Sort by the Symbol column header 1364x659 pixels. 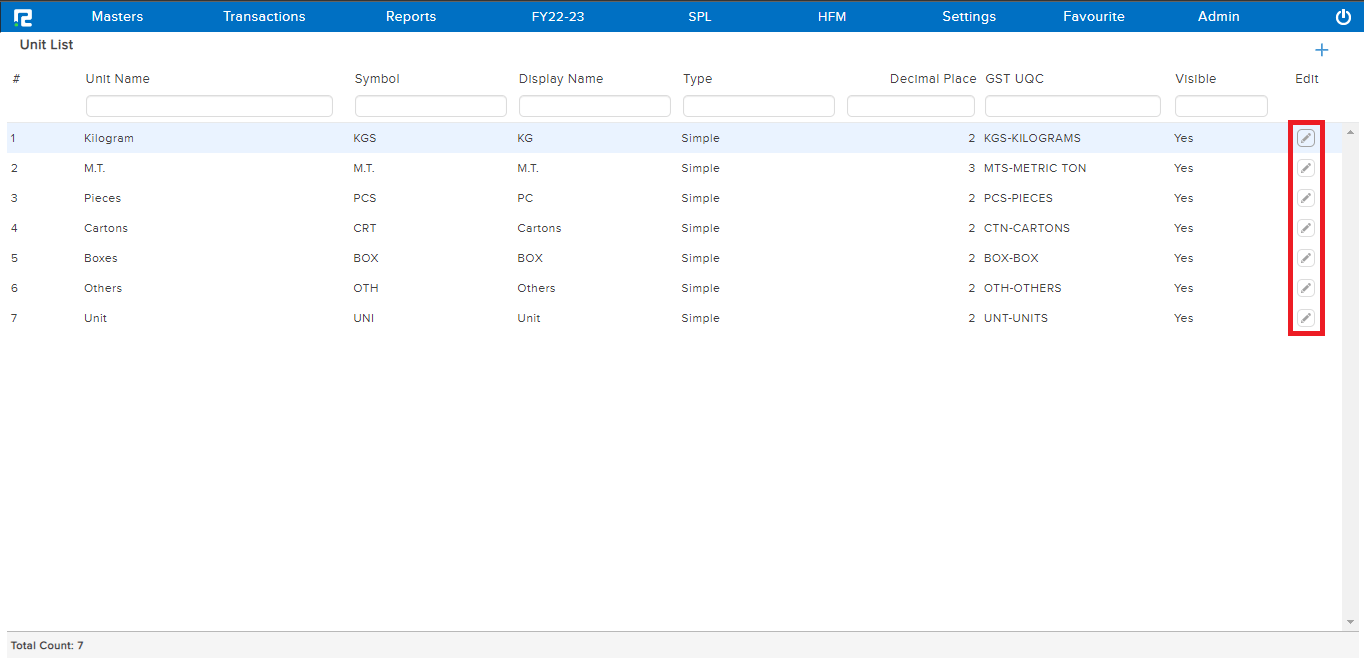377,79
